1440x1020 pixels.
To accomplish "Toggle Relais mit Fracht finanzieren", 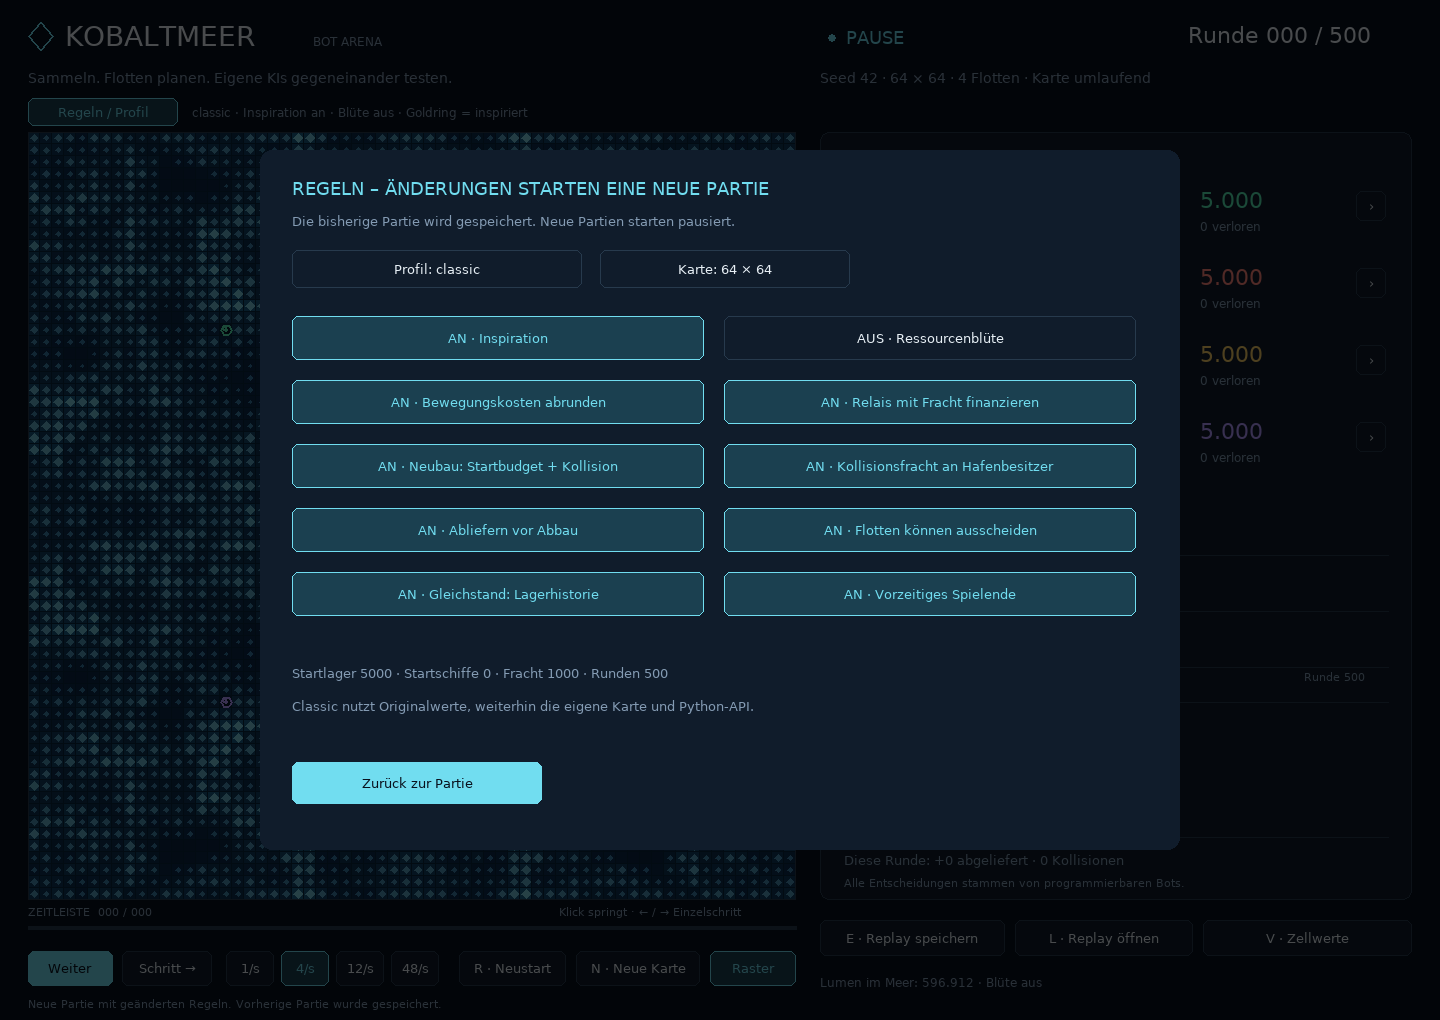I will point(930,402).
